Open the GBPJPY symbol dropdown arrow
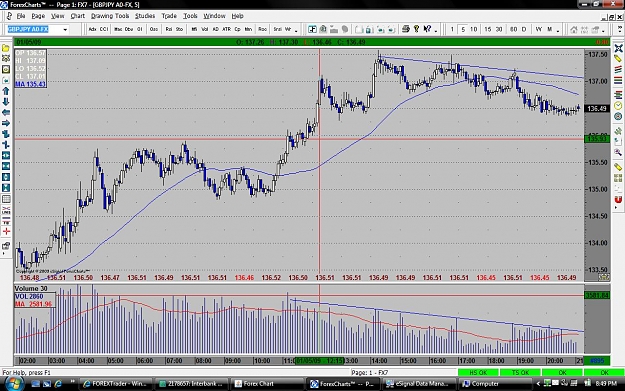The width and height of the screenshot is (625, 391). pos(65,29)
